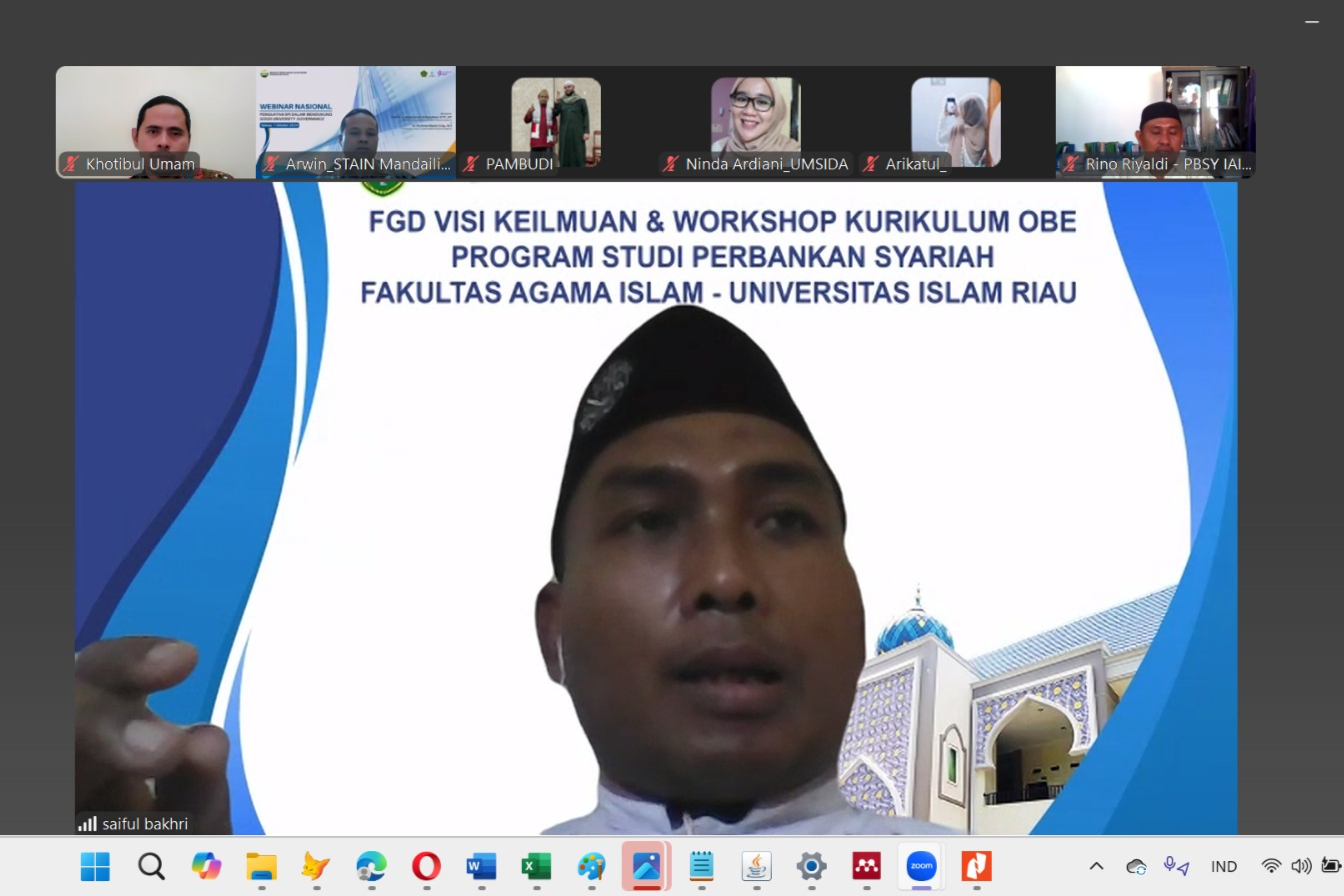The image size is (1344, 896).
Task: Open Zoom from the taskbar
Action: pyautogui.click(x=920, y=866)
